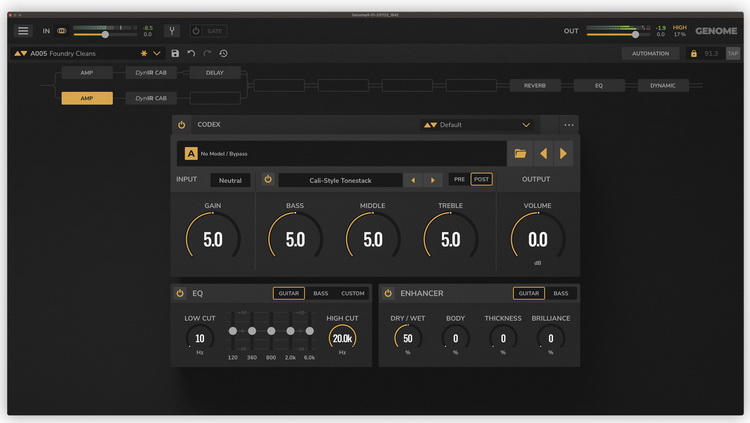
Task: Toggle the CODEX module power button
Action: click(x=182, y=125)
